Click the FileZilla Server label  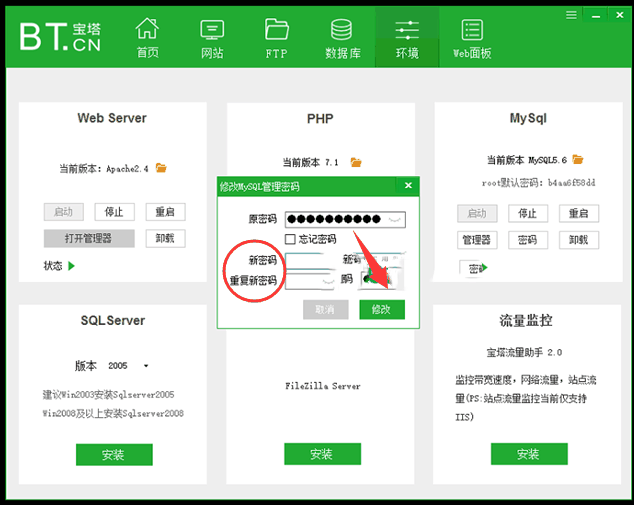click(x=323, y=386)
